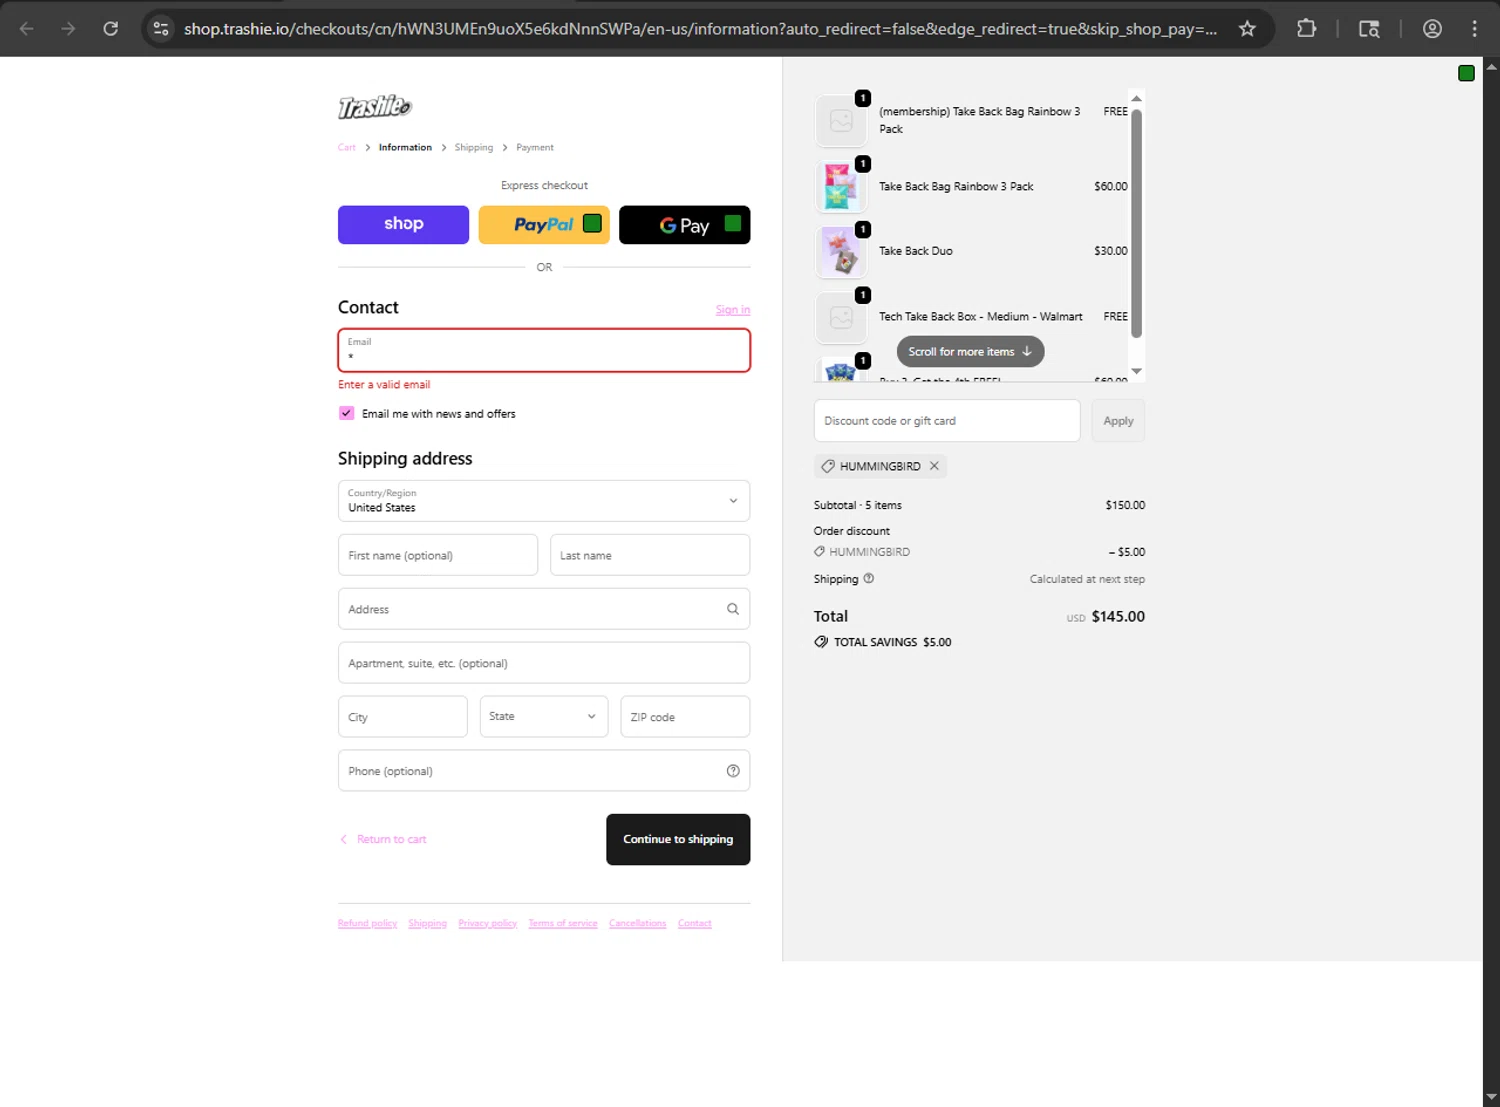This screenshot has width=1500, height=1107.
Task: Click Continue to shipping button
Action: [678, 839]
